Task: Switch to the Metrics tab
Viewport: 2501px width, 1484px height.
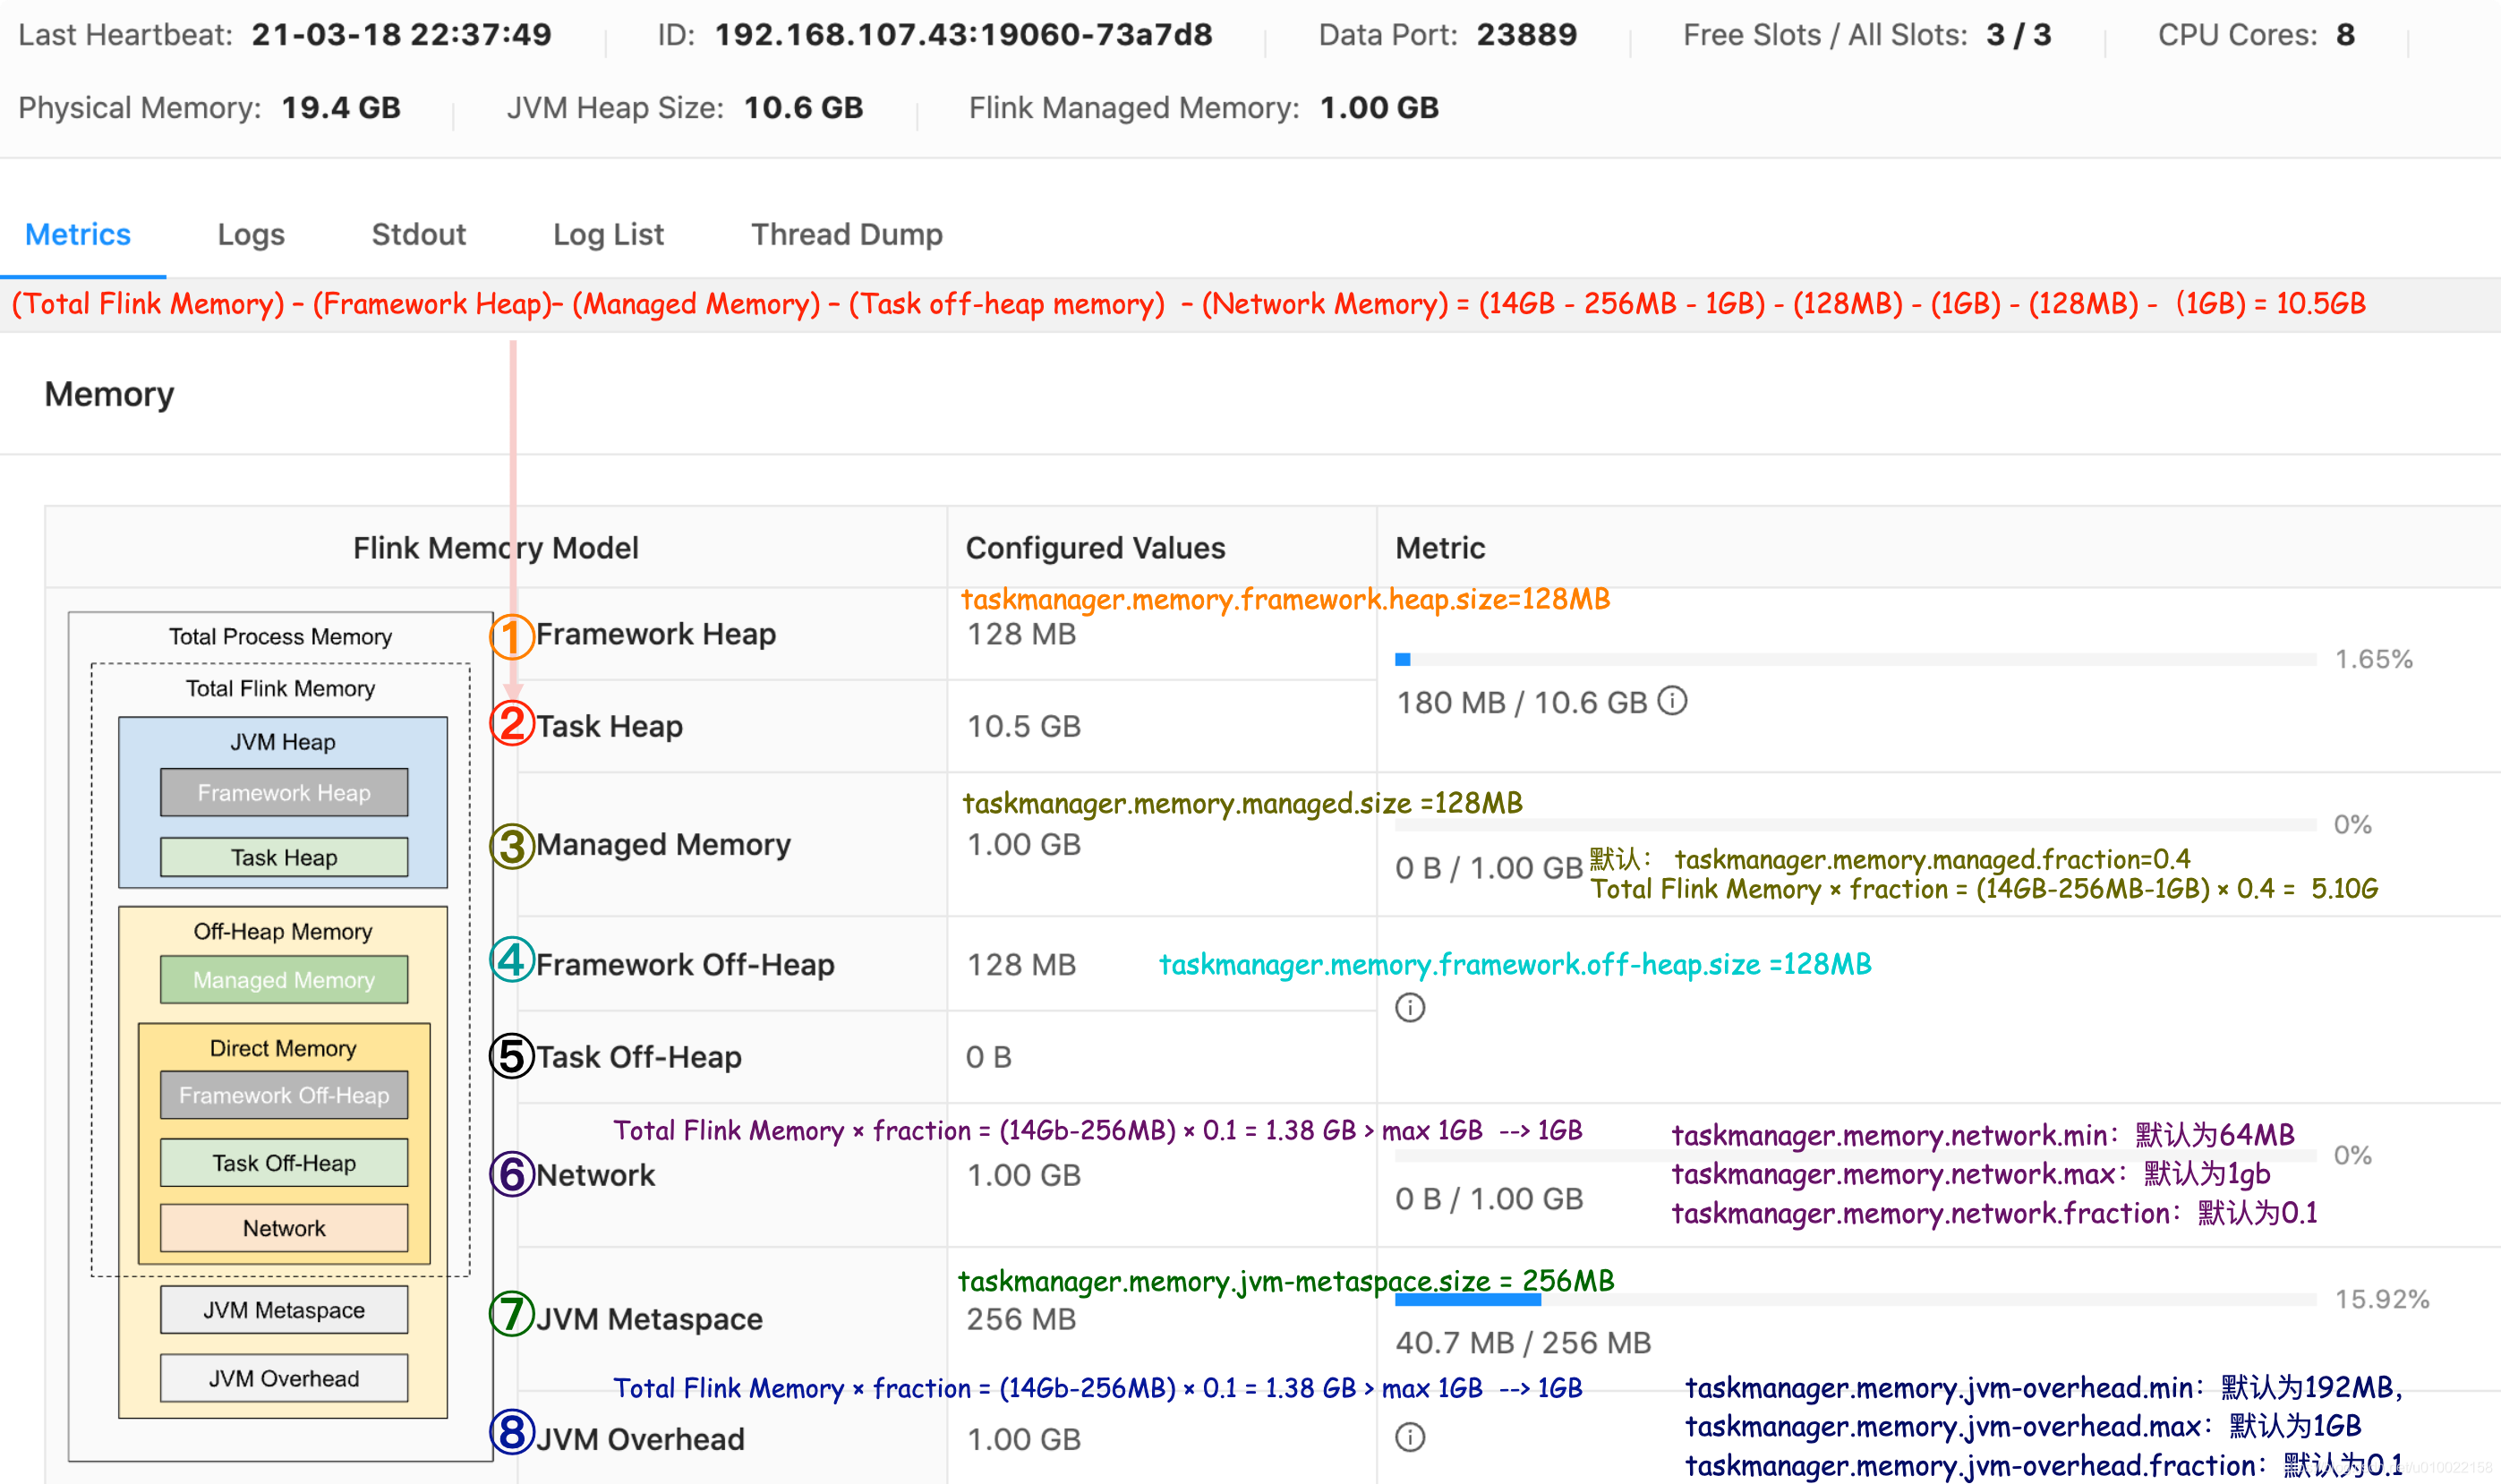Action: (x=78, y=234)
